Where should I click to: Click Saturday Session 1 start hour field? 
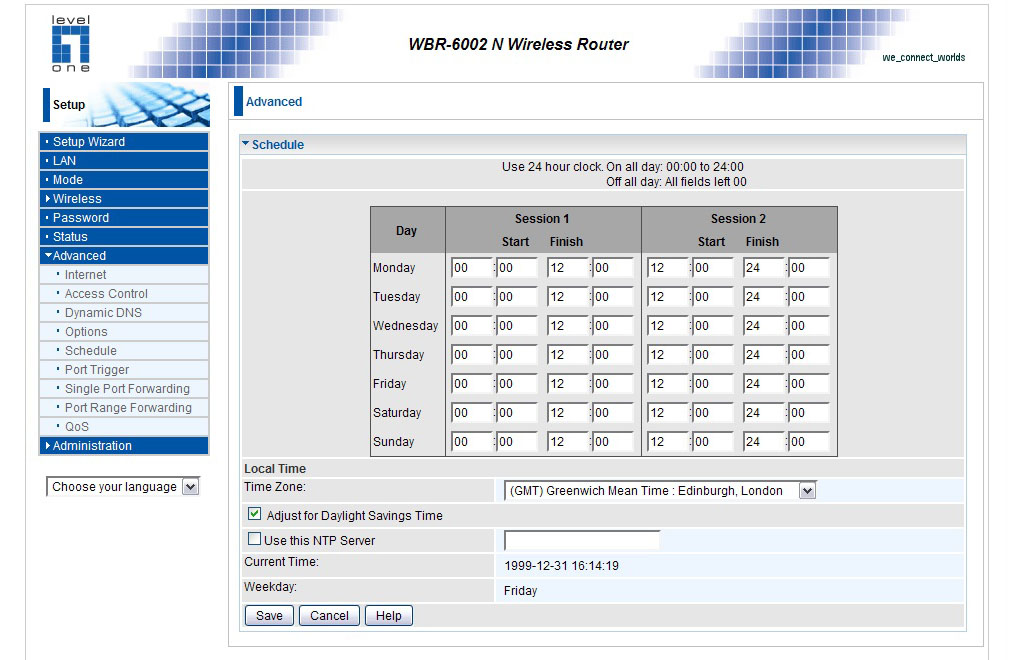pyautogui.click(x=472, y=413)
